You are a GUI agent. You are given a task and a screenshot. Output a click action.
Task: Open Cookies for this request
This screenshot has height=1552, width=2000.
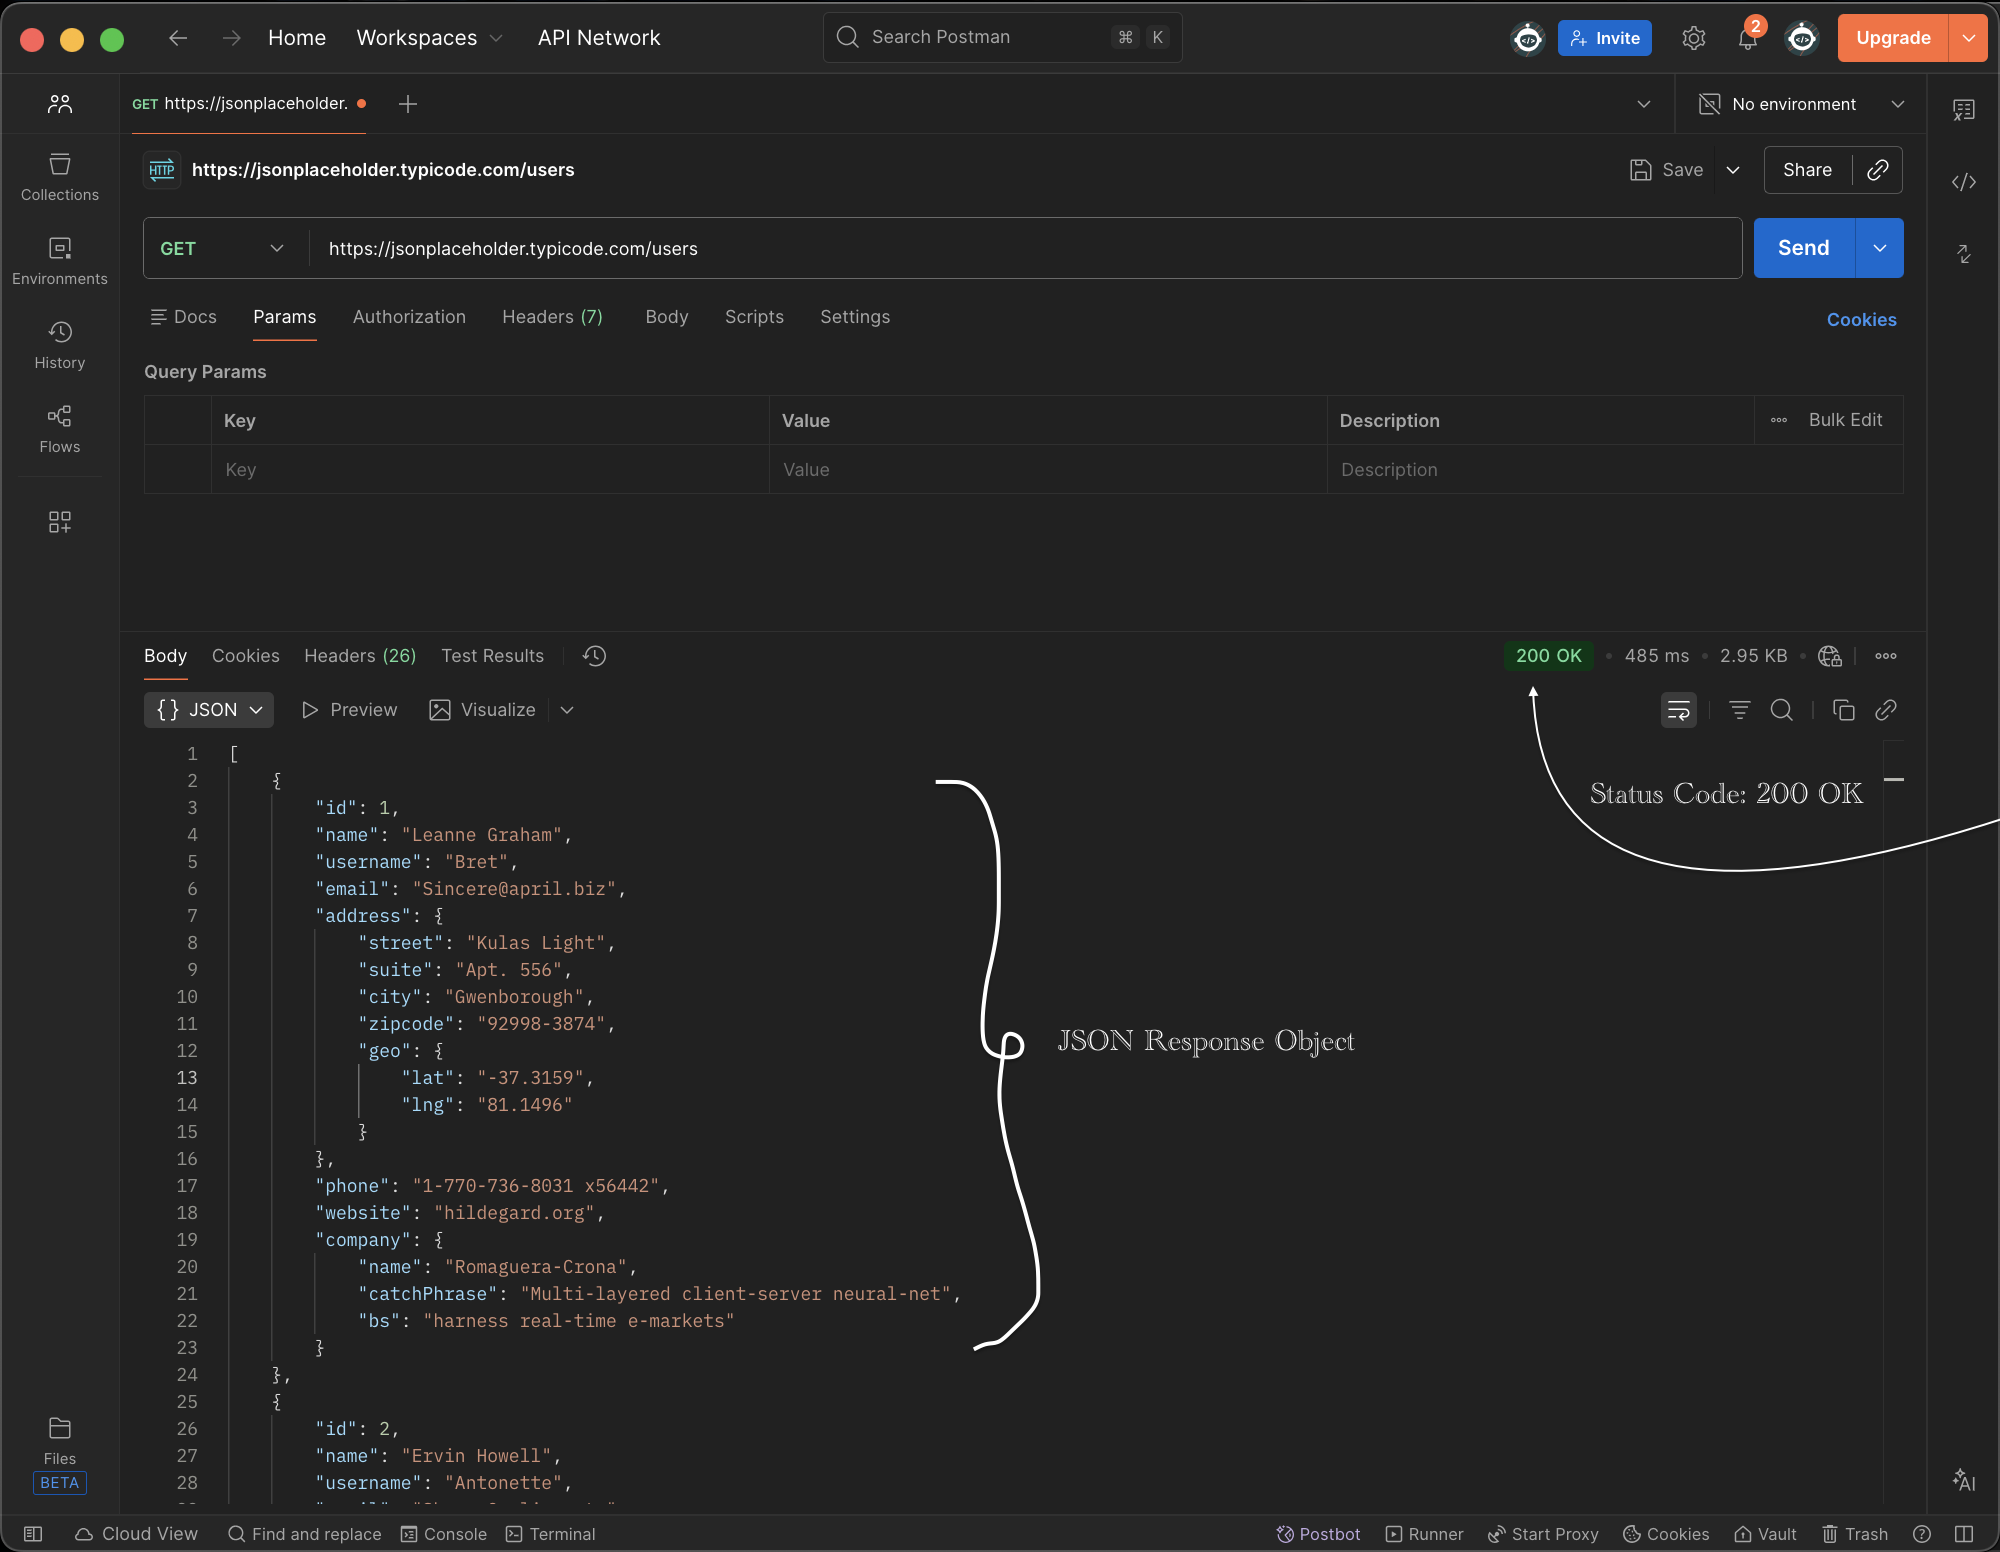(x=1861, y=319)
